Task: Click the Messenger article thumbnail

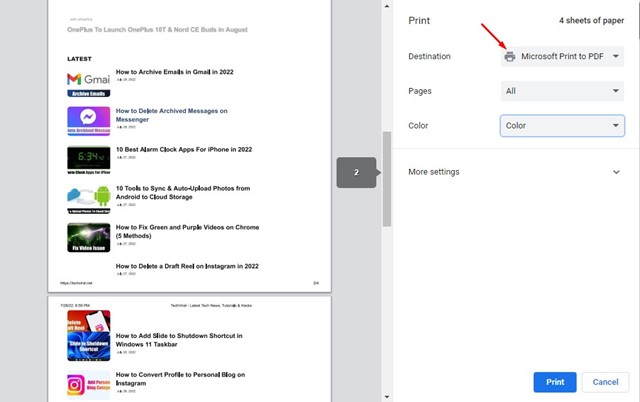Action: click(89, 121)
